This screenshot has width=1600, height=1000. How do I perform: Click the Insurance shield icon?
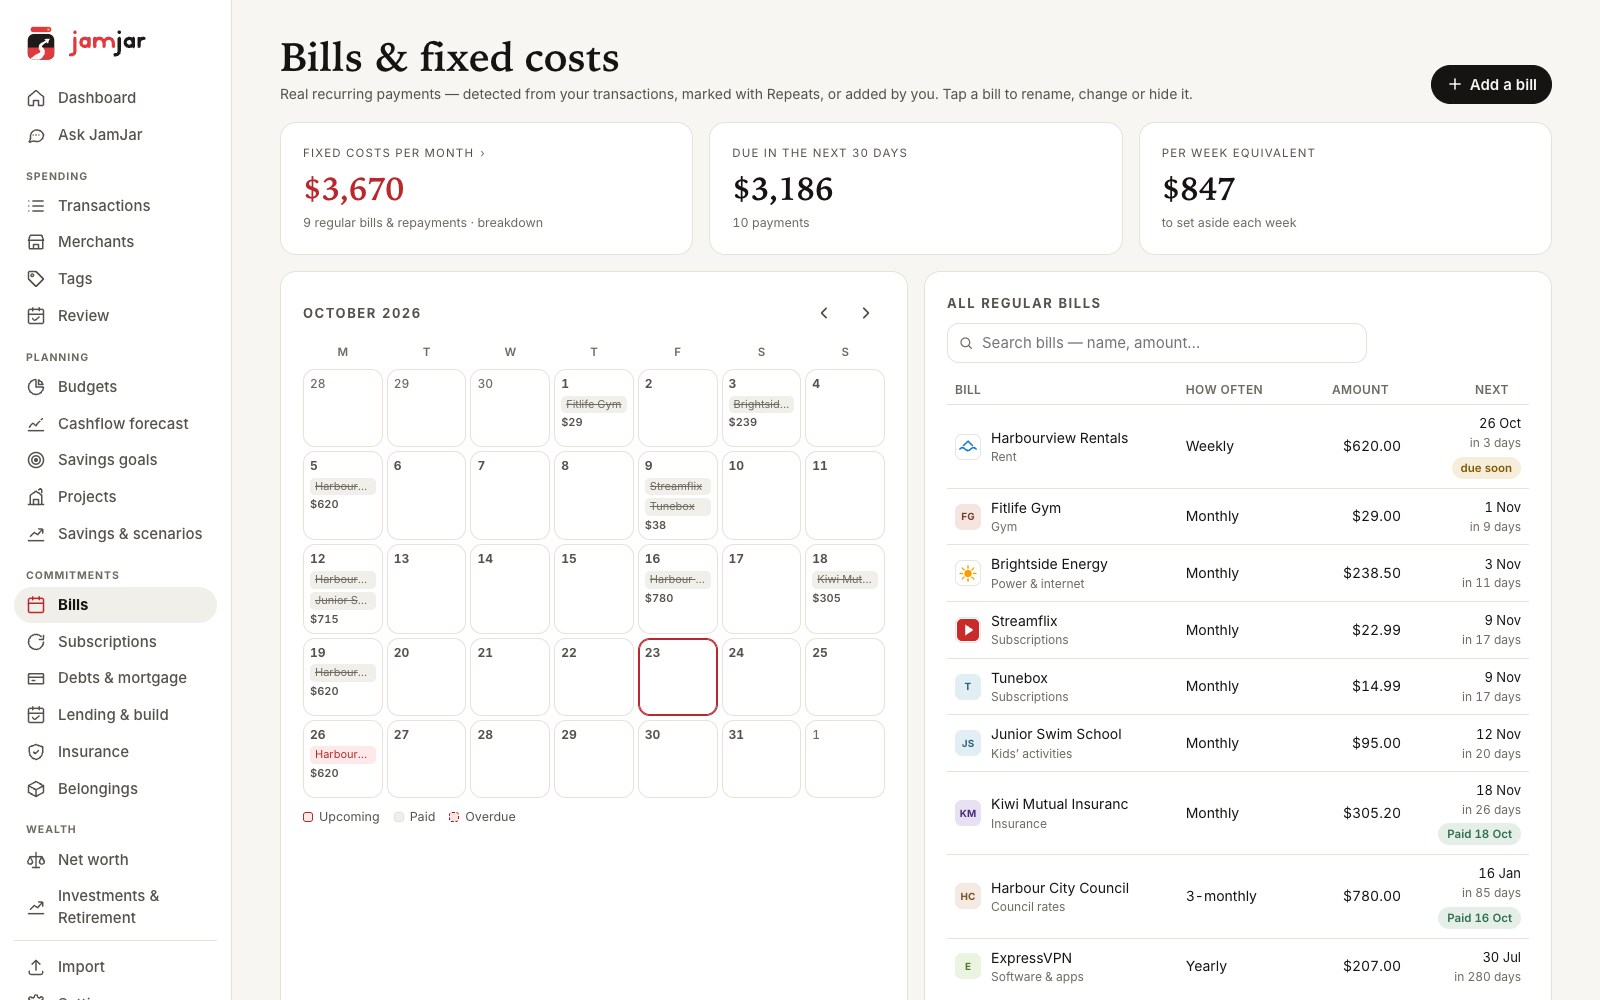(x=36, y=752)
